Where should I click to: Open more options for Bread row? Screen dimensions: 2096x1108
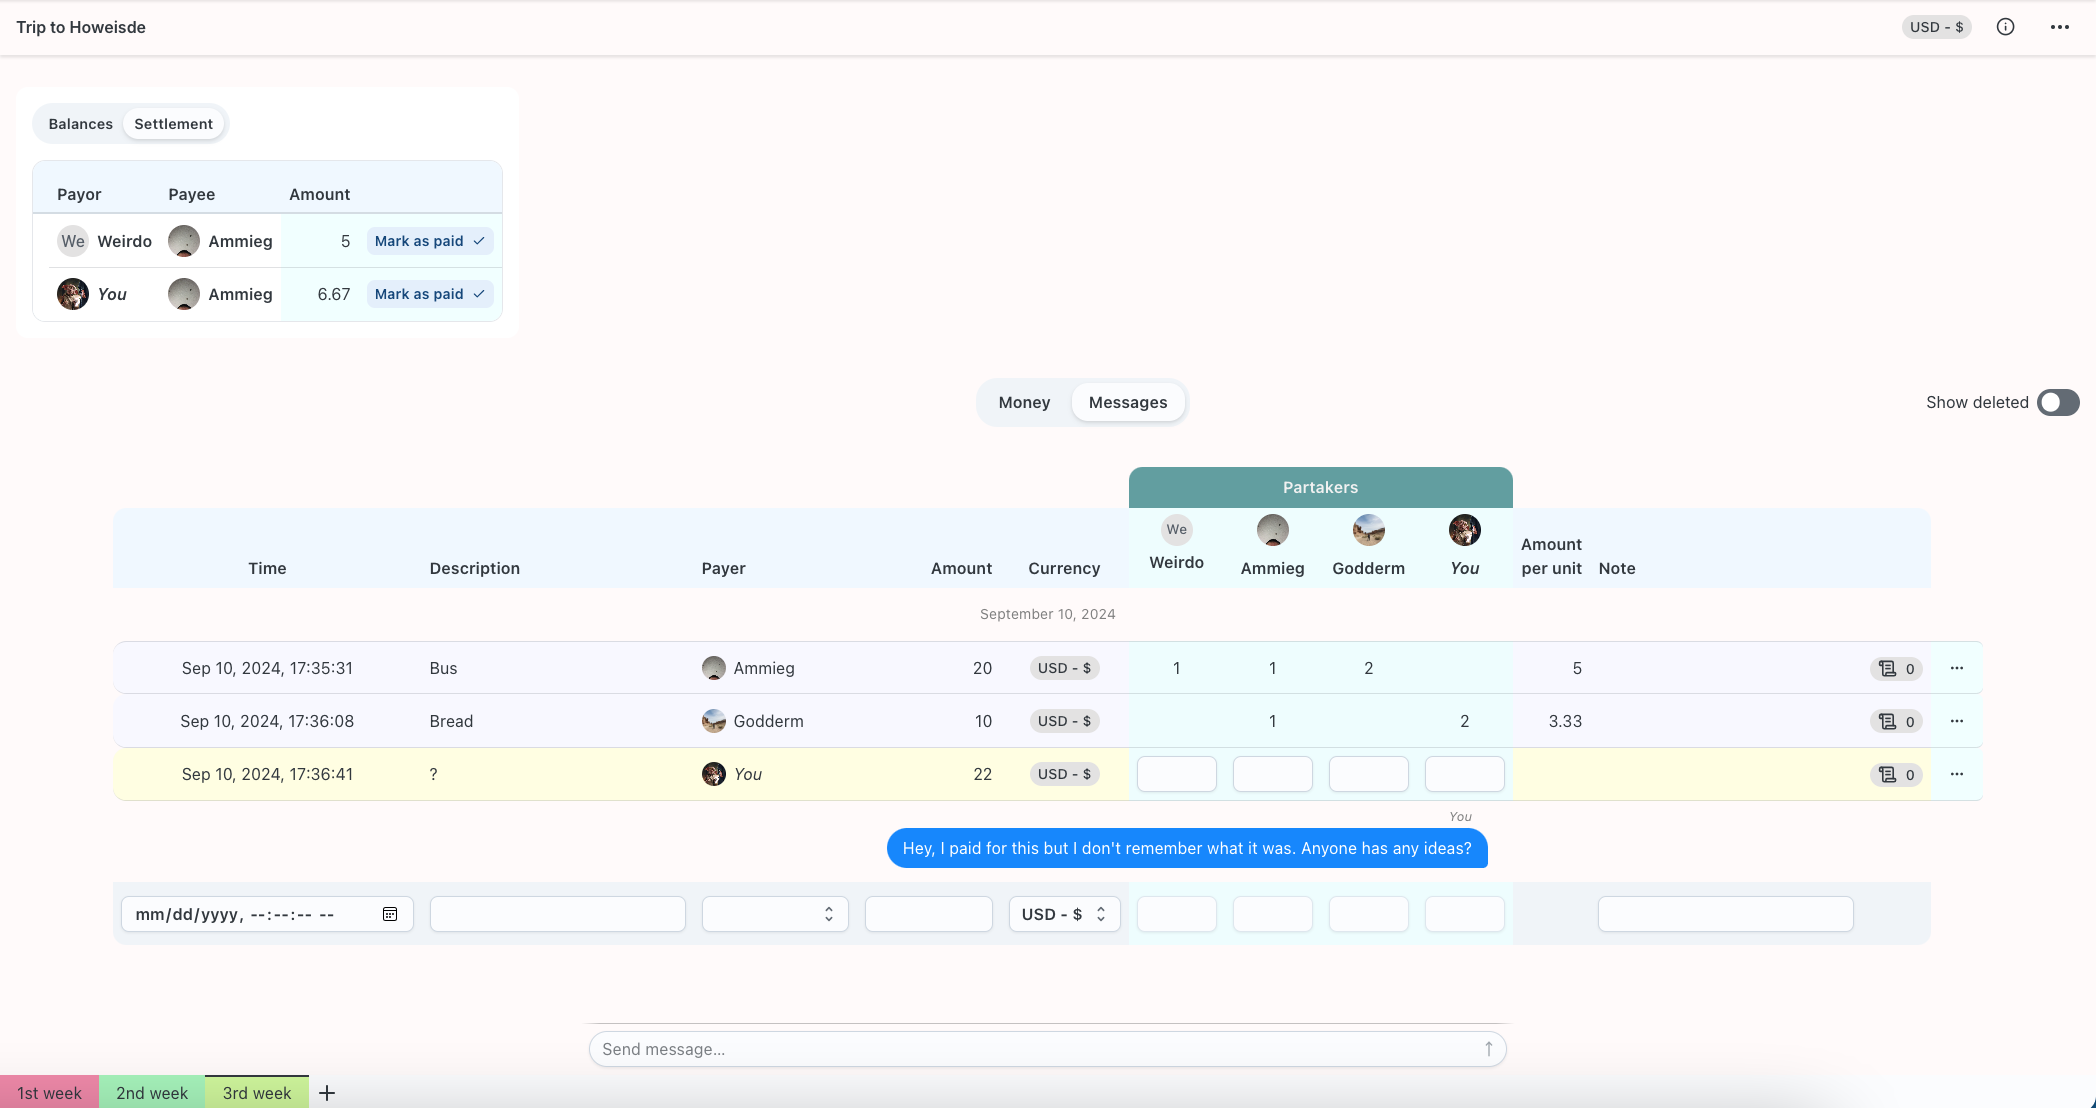pos(1956,721)
